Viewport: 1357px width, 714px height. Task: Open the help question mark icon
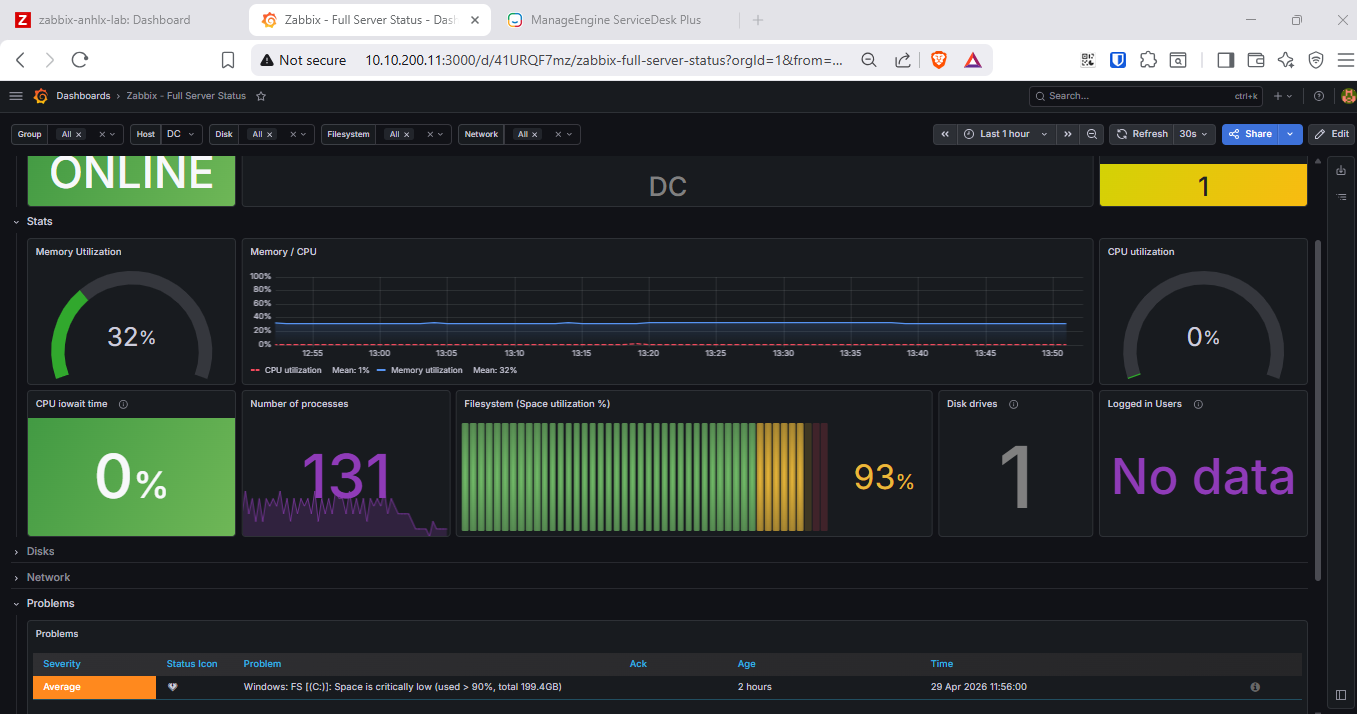(1319, 96)
